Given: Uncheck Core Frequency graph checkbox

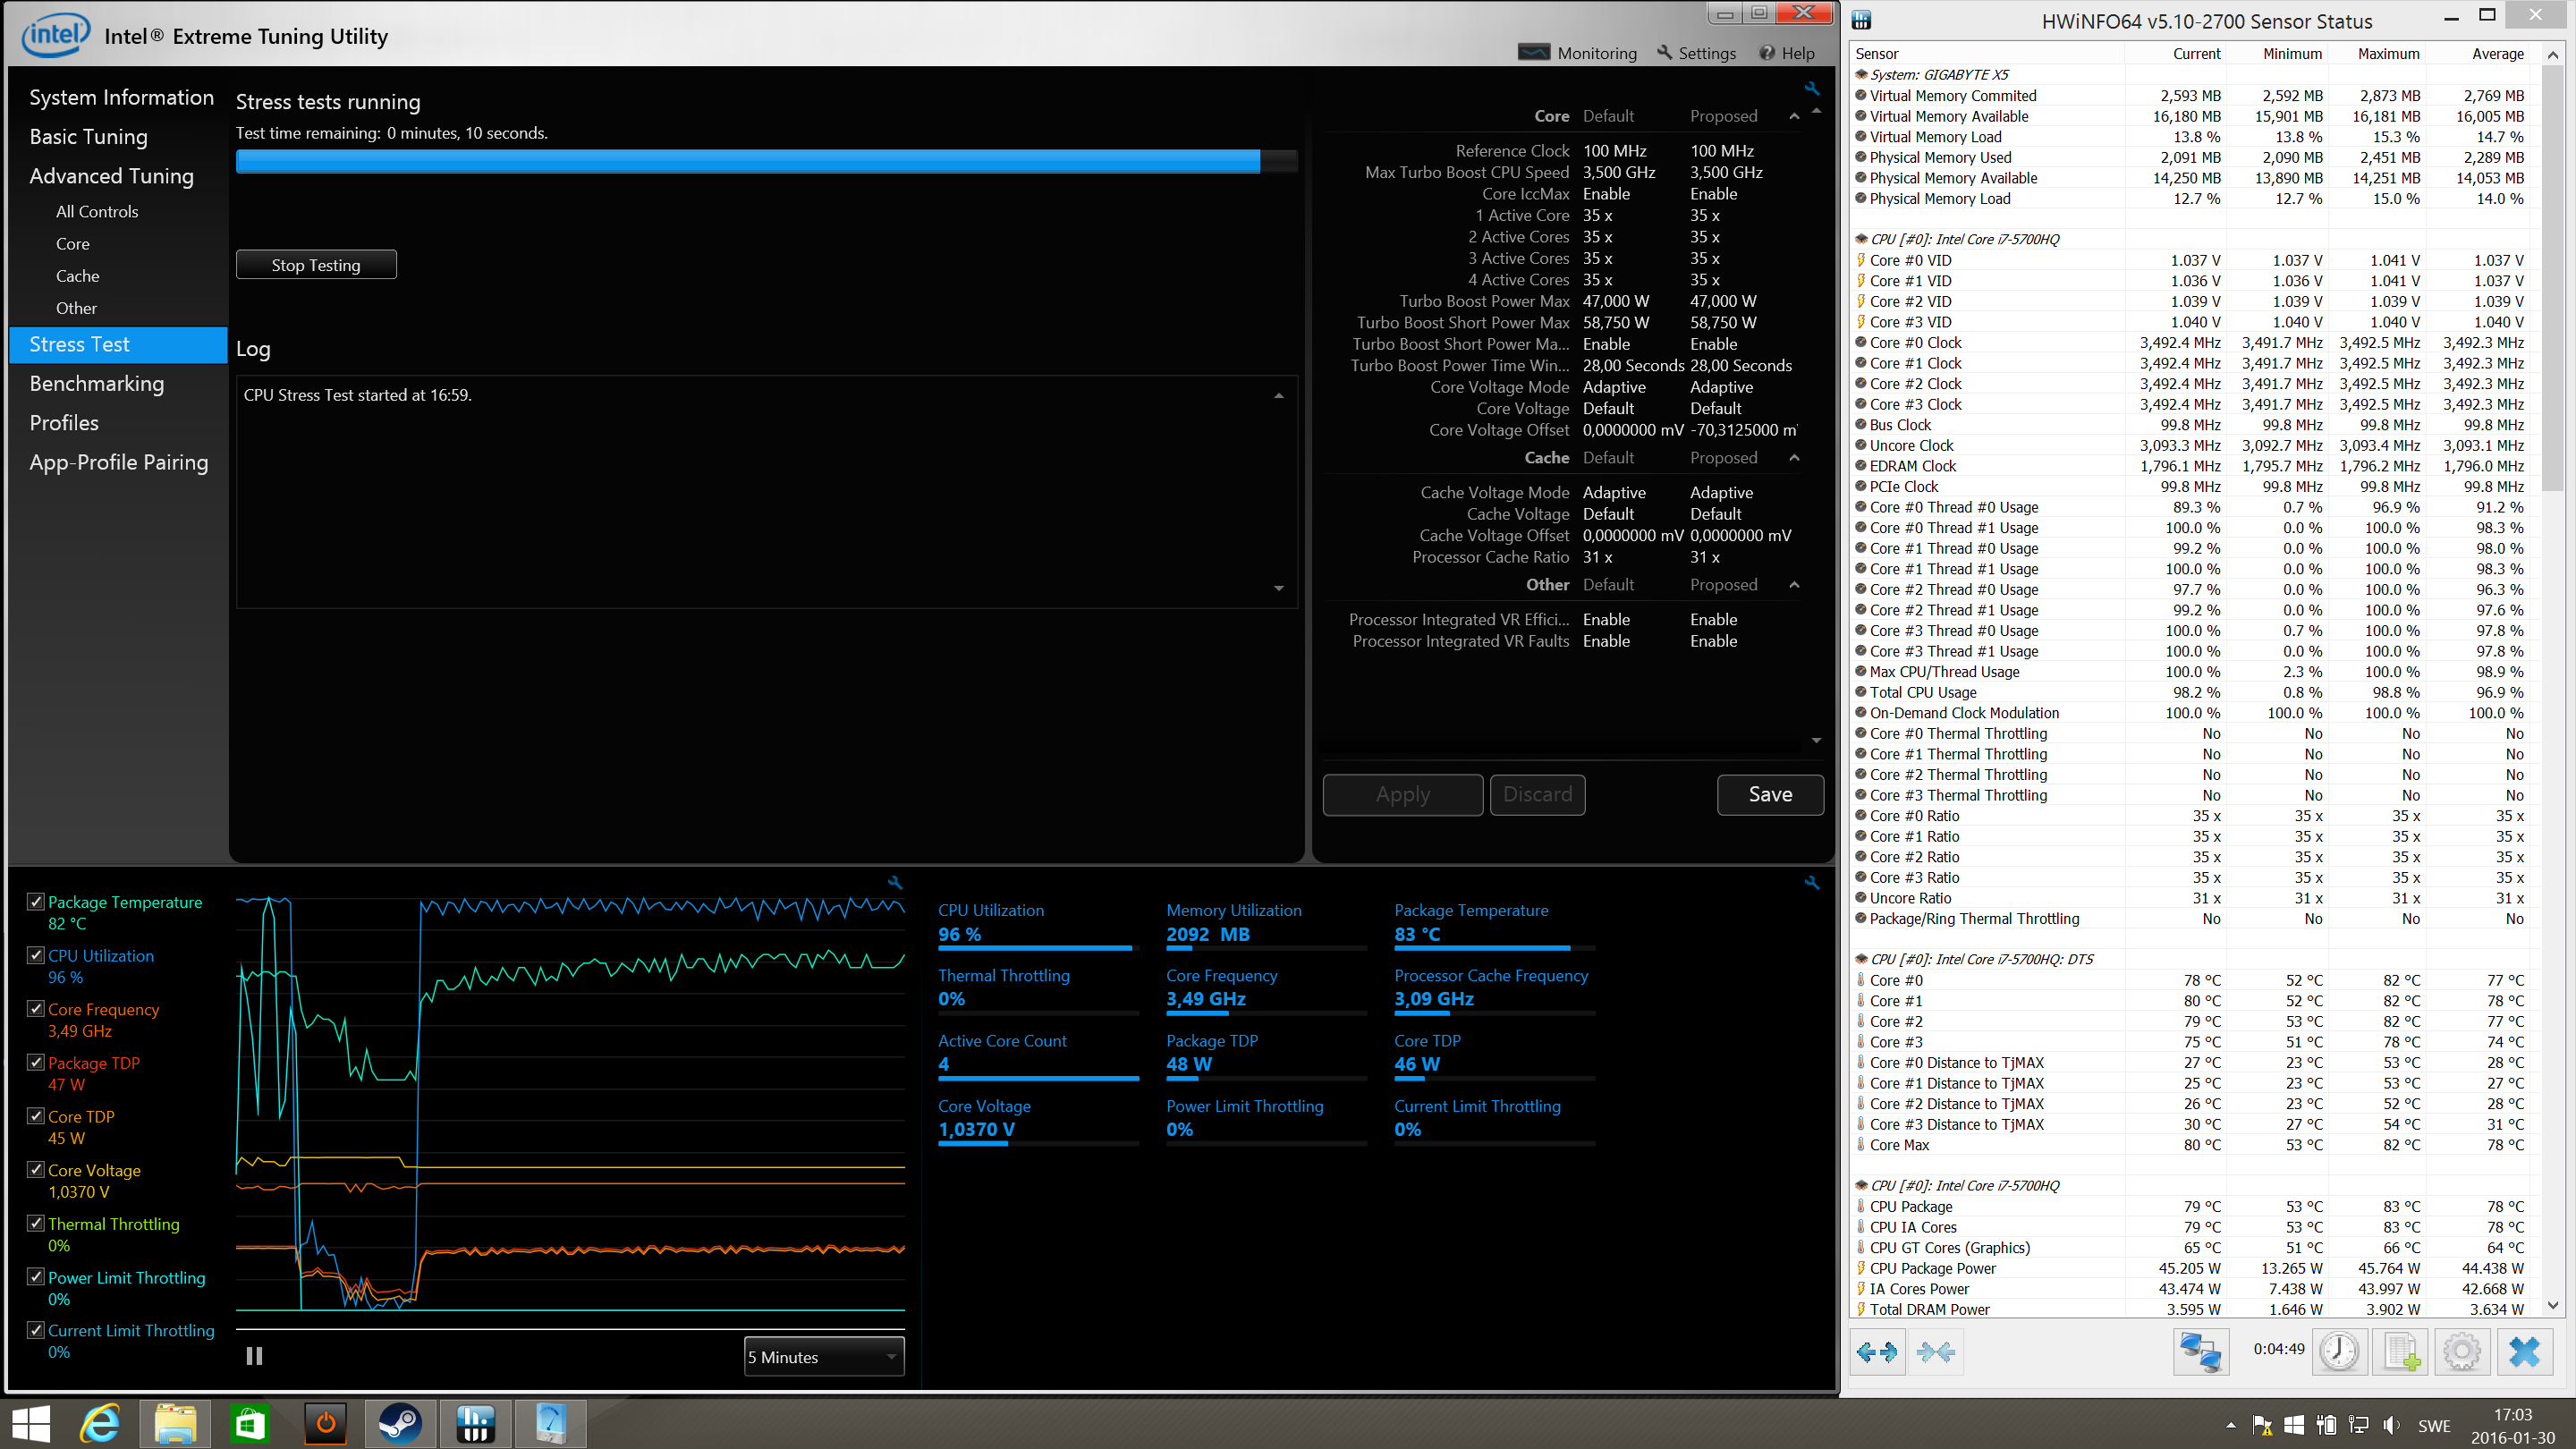Looking at the screenshot, I should (x=35, y=1009).
